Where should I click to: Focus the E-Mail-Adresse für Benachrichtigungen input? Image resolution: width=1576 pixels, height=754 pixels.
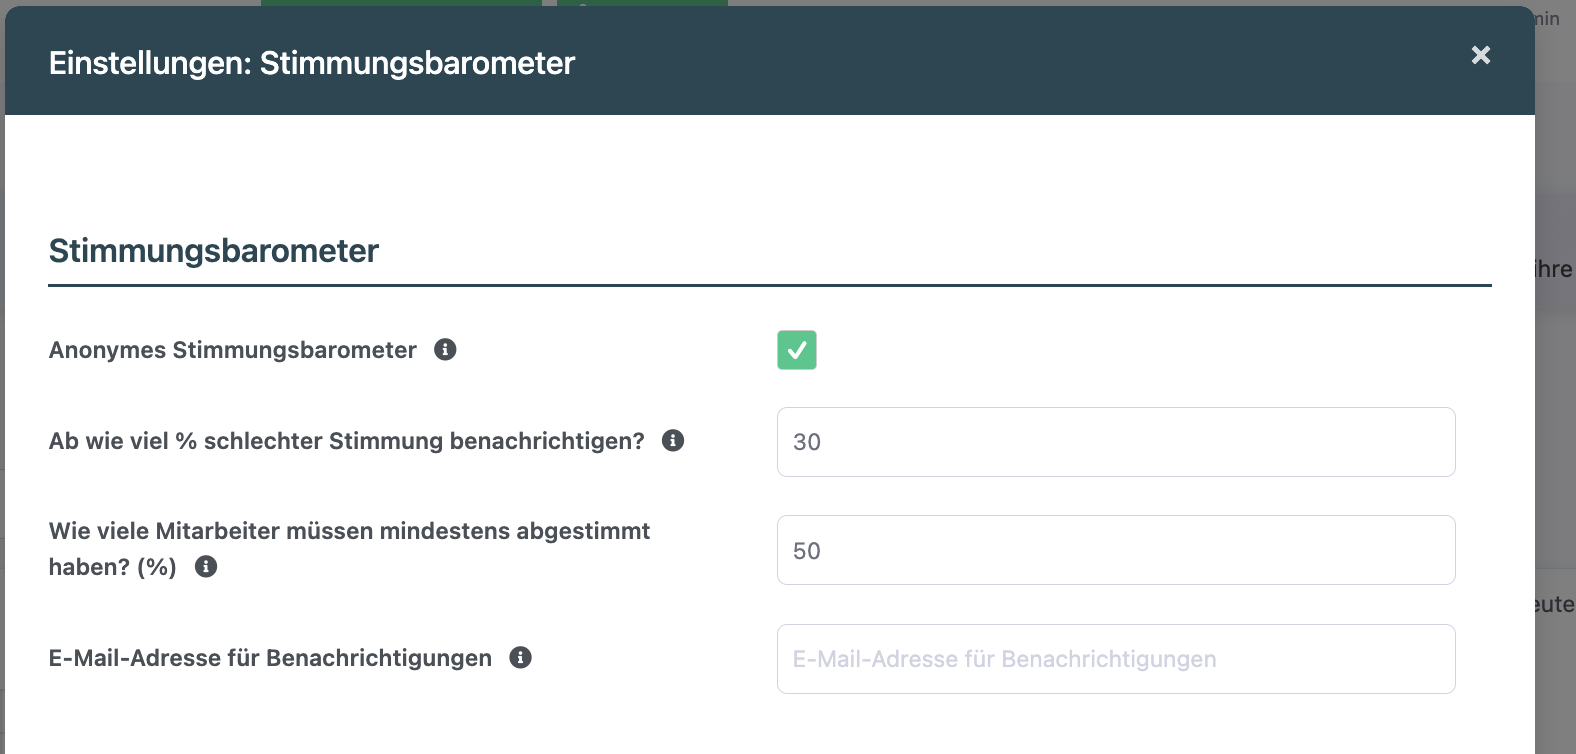pyautogui.click(x=1116, y=659)
